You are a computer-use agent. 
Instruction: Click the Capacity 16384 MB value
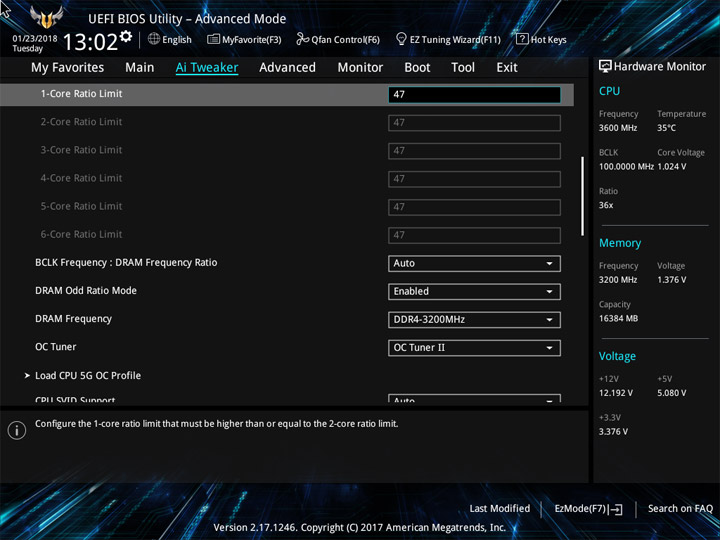click(x=618, y=319)
